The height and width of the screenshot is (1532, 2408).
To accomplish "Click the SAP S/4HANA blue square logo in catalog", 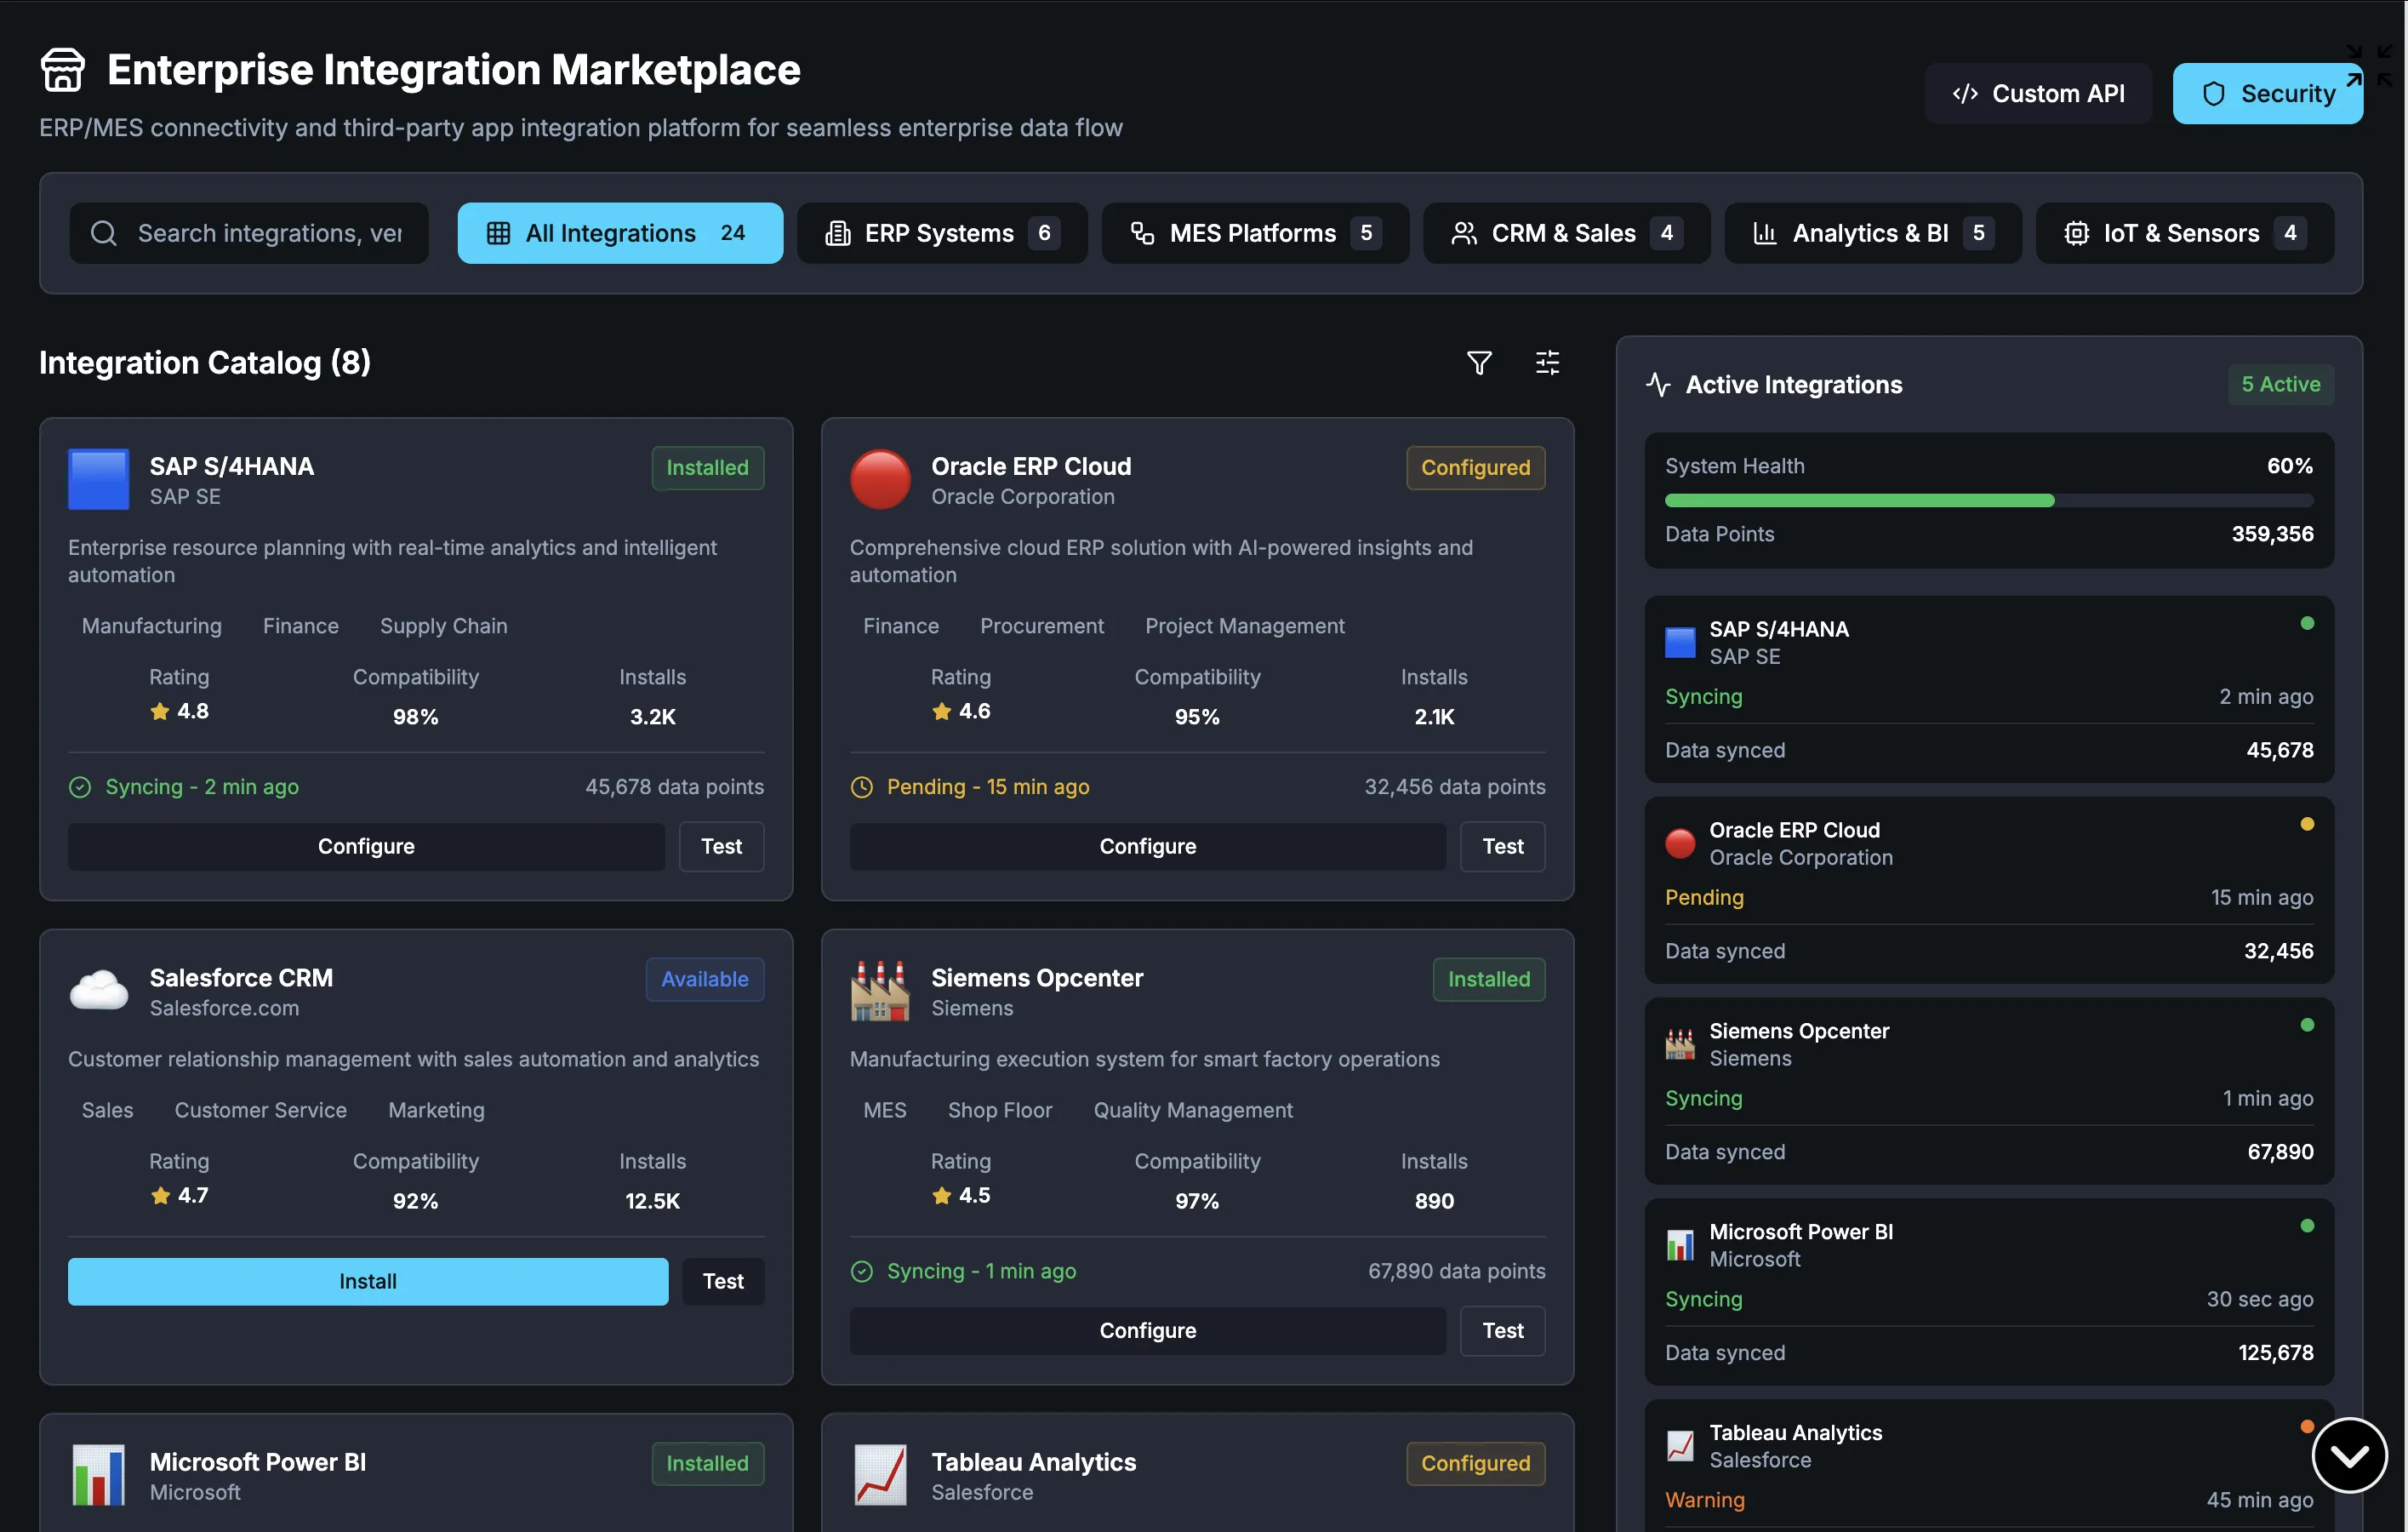I will tap(98, 479).
